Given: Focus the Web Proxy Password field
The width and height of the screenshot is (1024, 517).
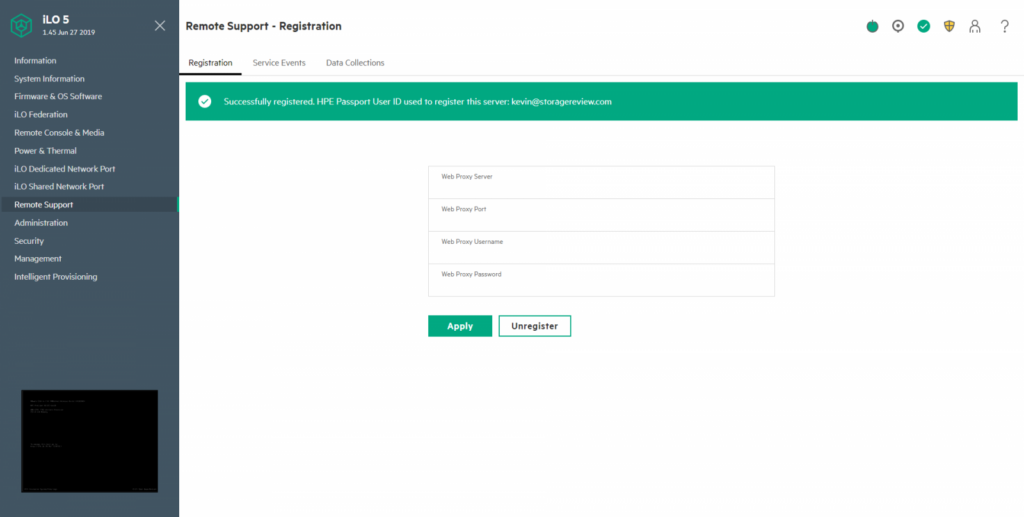Looking at the screenshot, I should click(x=601, y=280).
